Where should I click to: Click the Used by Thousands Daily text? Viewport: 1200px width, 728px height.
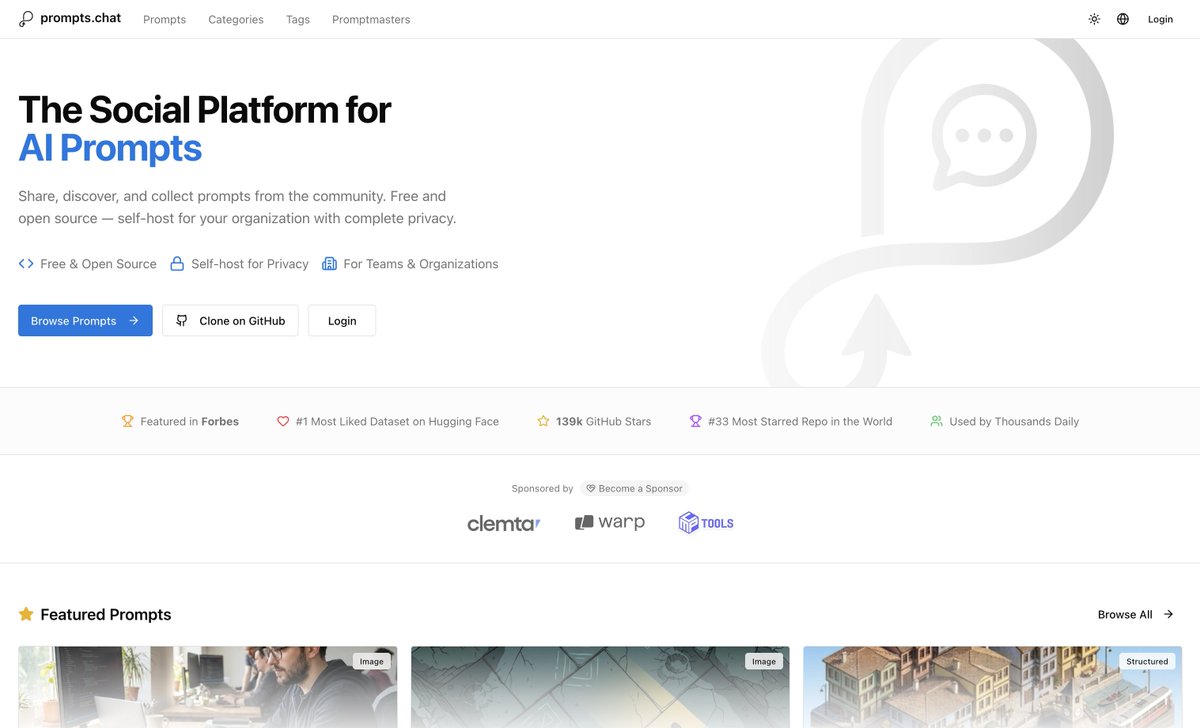(x=1014, y=421)
